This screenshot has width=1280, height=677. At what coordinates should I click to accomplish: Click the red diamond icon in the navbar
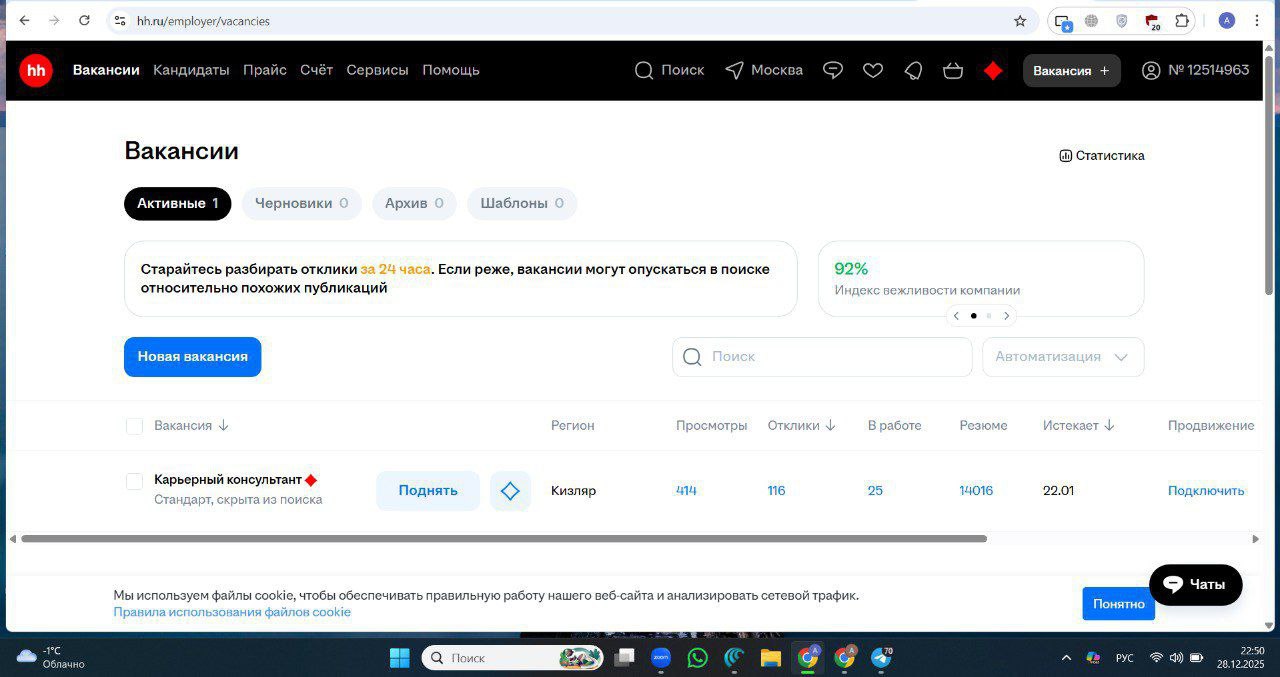pos(992,70)
